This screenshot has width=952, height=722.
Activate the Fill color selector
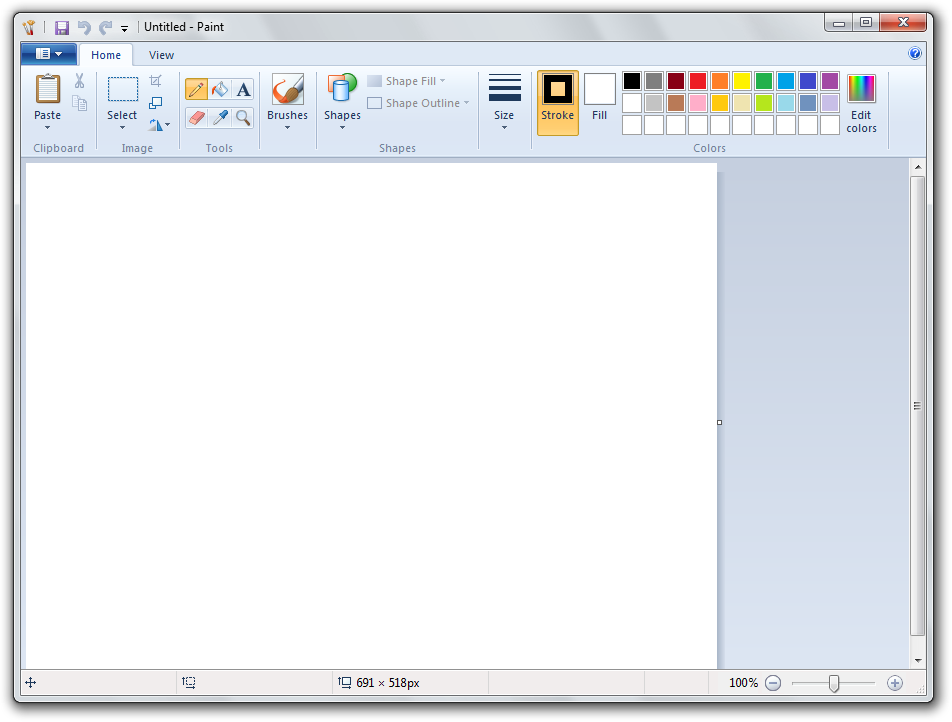599,98
